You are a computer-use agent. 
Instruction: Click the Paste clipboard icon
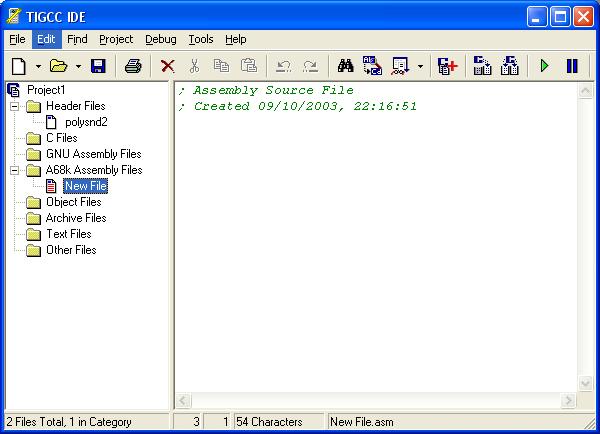[249, 66]
